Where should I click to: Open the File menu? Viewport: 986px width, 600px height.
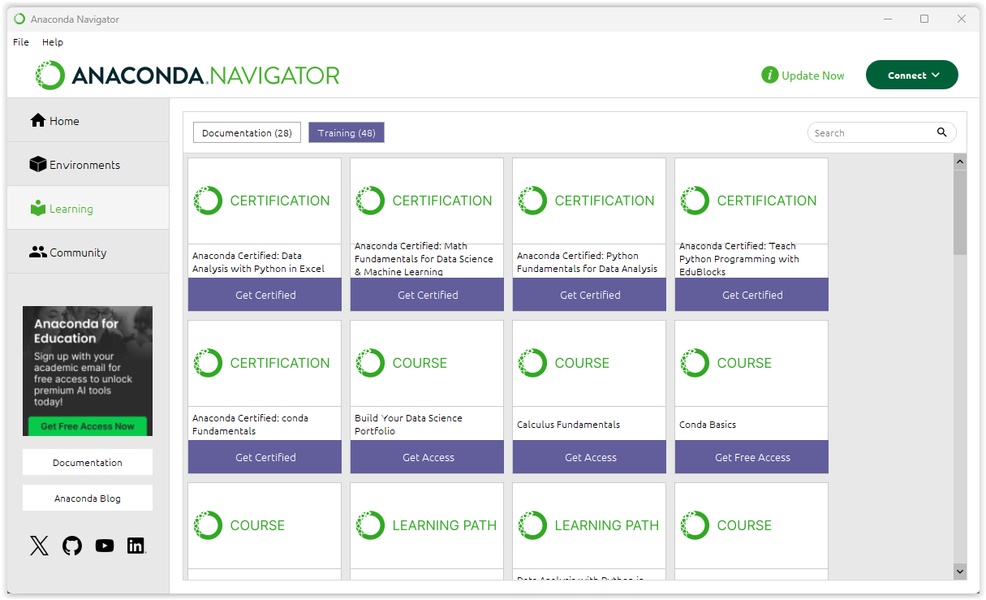click(x=21, y=42)
